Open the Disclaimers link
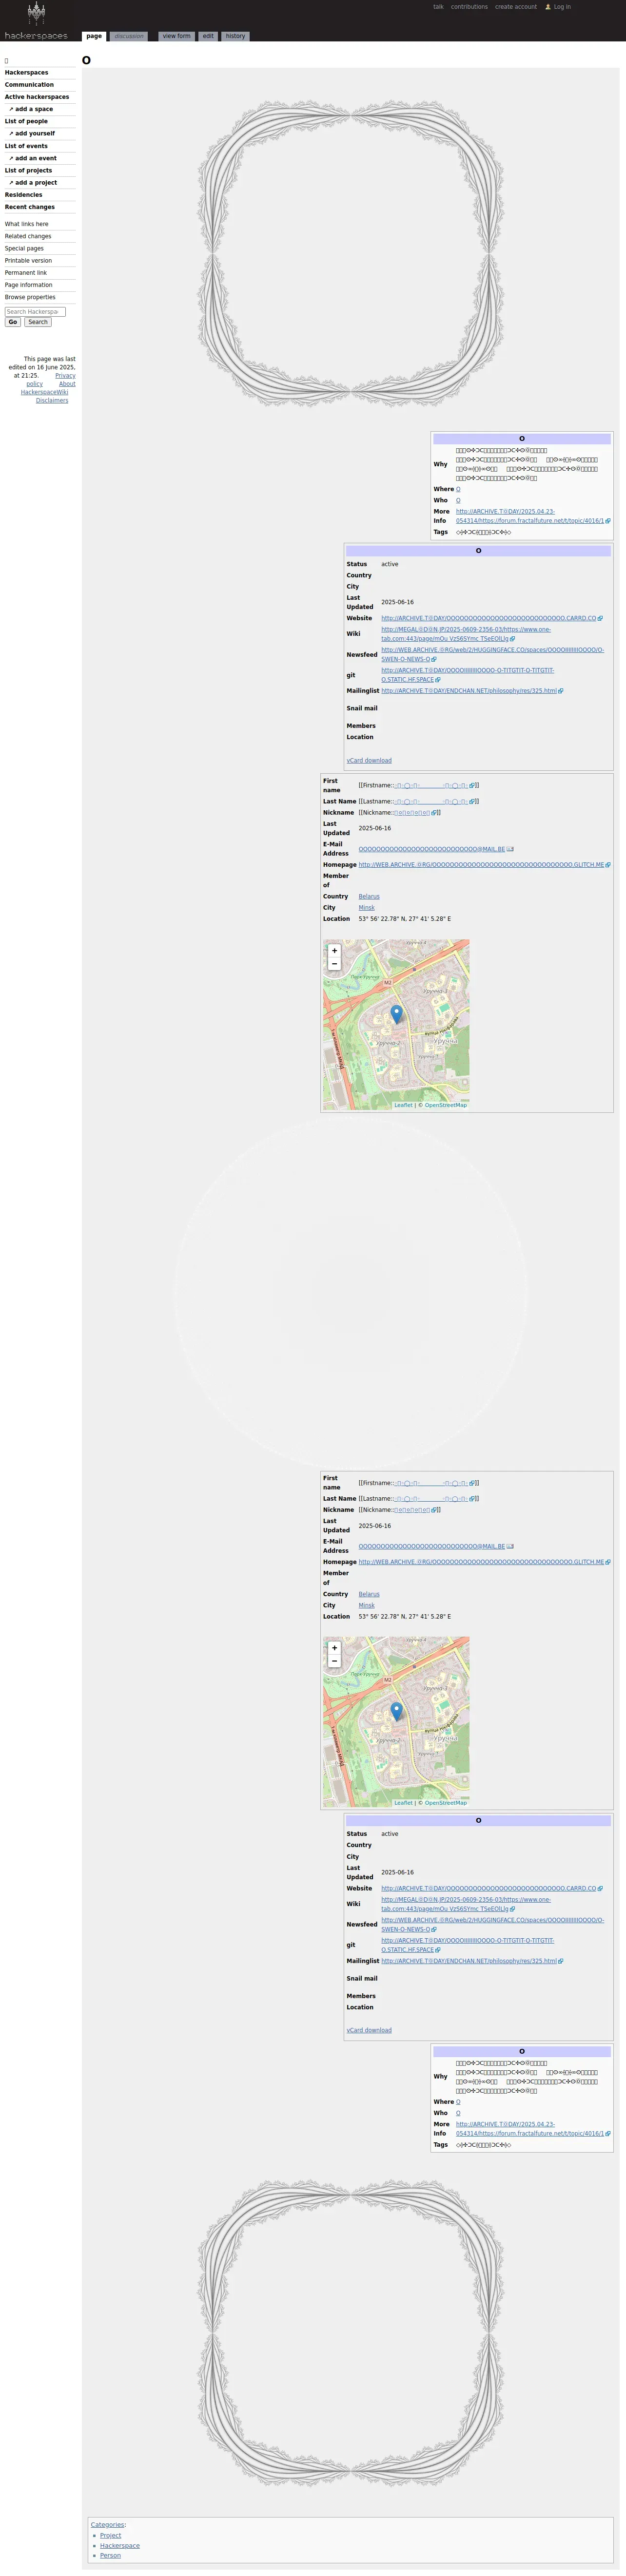Image resolution: width=626 pixels, height=2576 pixels. pyautogui.click(x=52, y=401)
